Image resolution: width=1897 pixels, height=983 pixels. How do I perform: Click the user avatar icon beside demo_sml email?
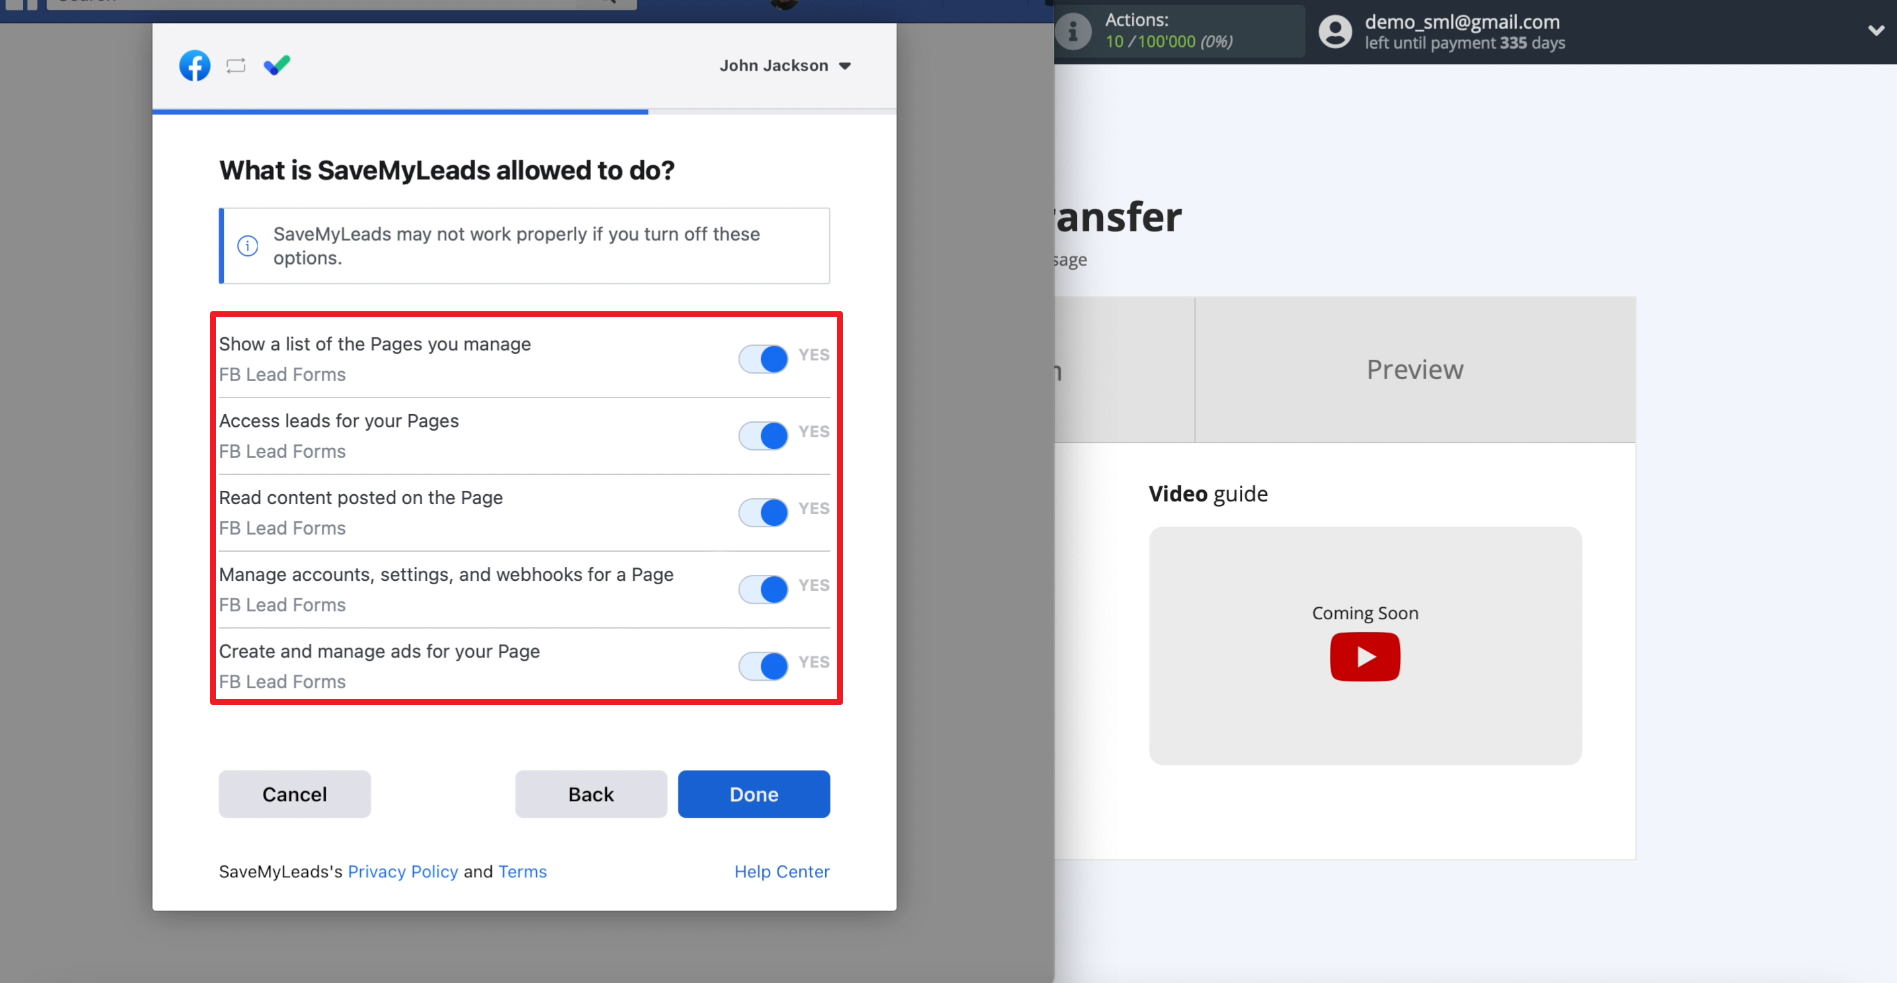[1335, 32]
